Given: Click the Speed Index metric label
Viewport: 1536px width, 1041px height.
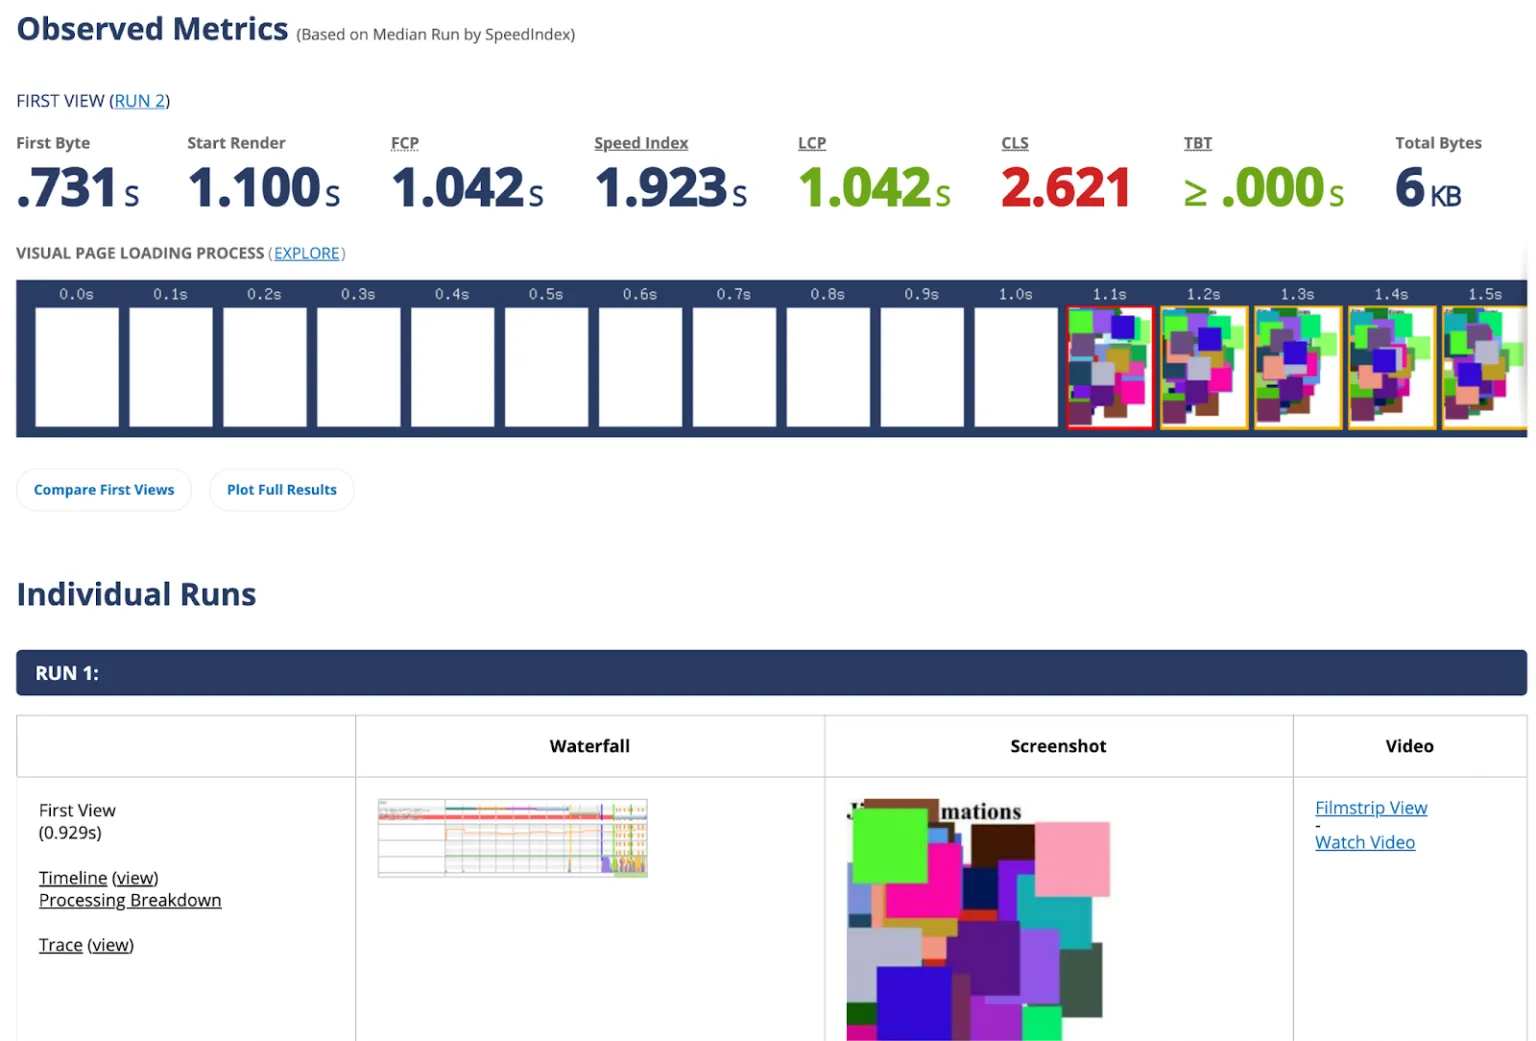Looking at the screenshot, I should pos(641,143).
